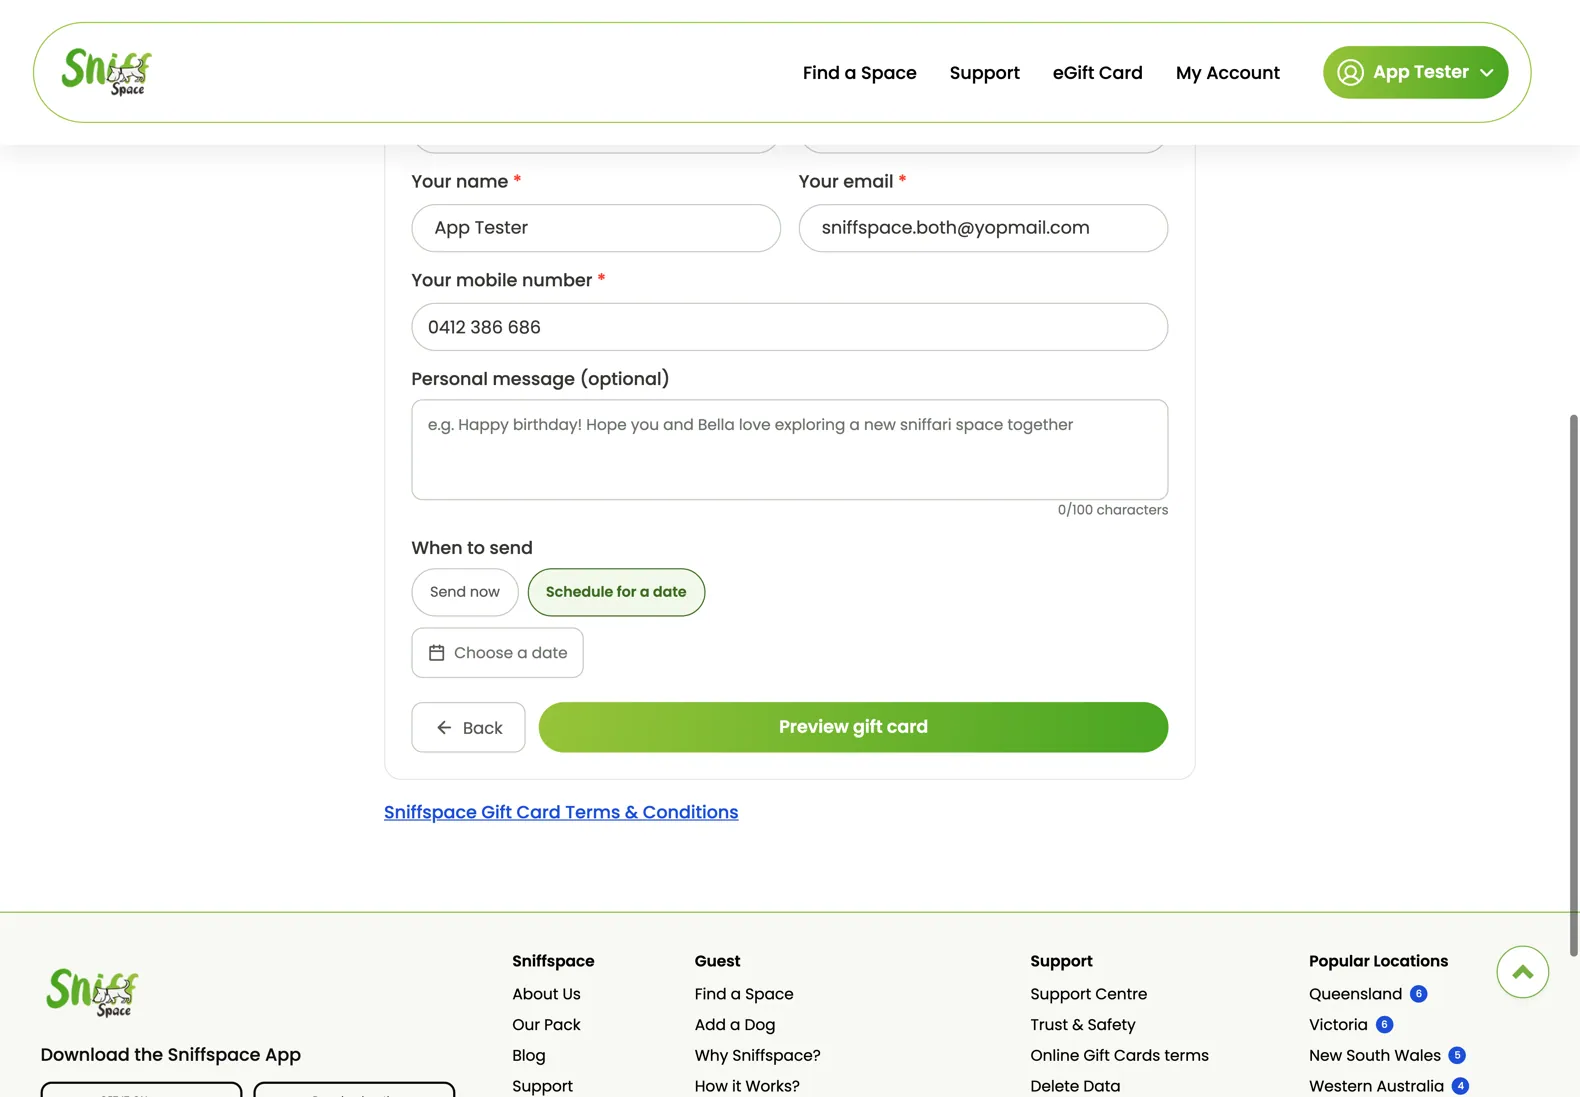The image size is (1580, 1097).
Task: Select Schedule for a date option
Action: pos(616,592)
